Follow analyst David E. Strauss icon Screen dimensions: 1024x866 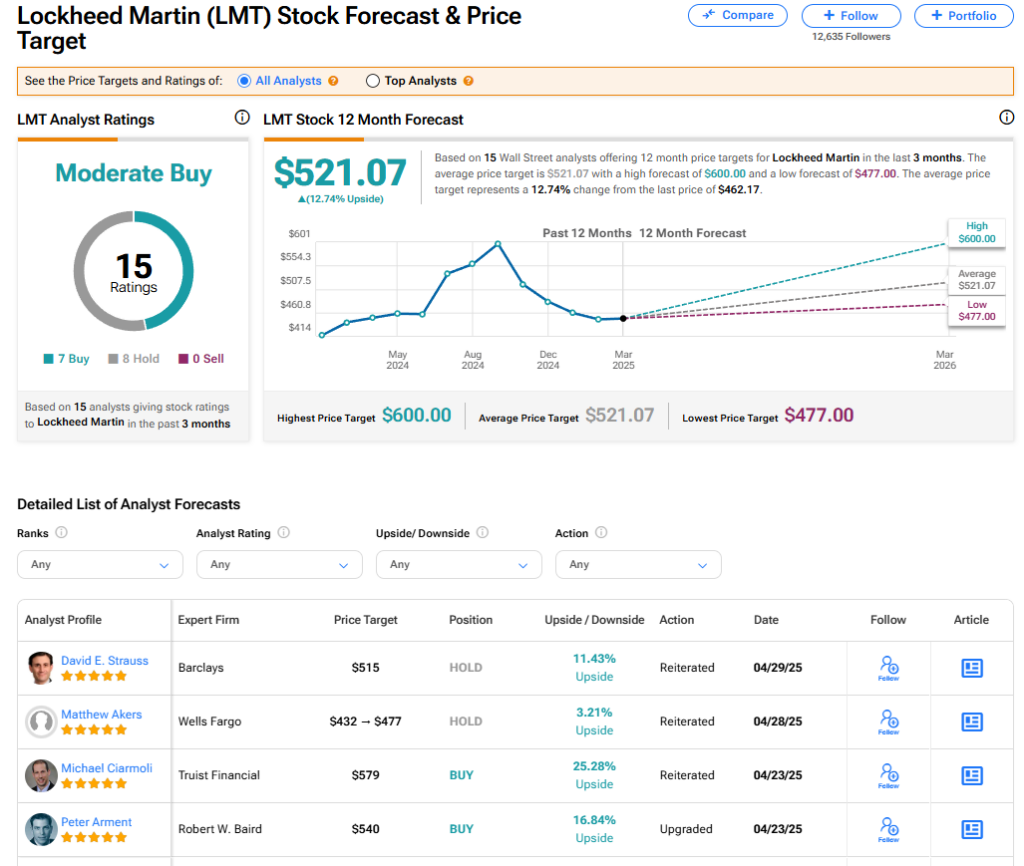pos(889,668)
